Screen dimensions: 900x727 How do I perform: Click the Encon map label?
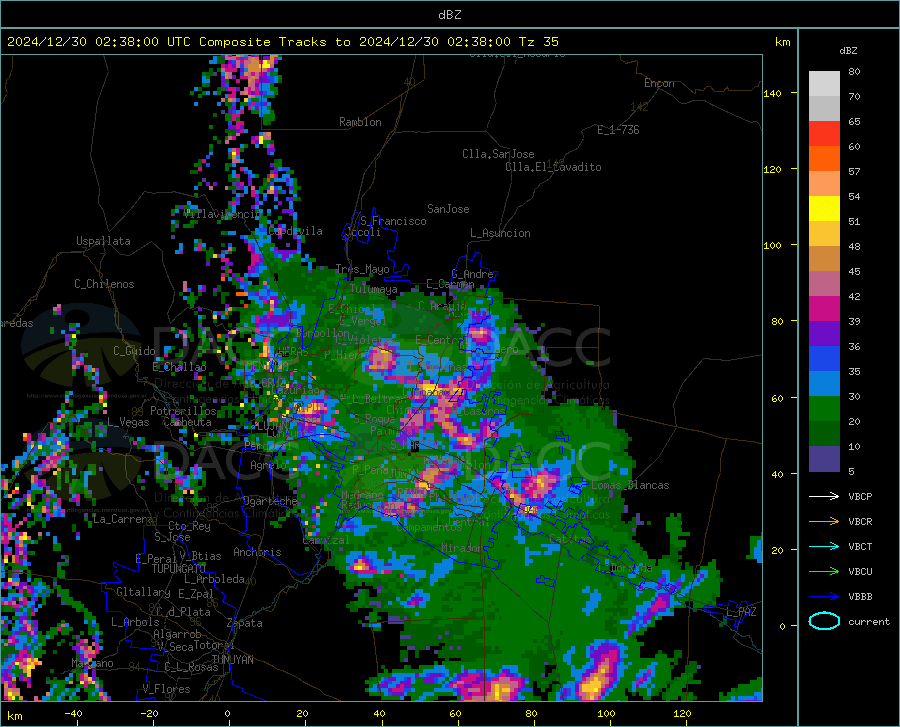[659, 83]
